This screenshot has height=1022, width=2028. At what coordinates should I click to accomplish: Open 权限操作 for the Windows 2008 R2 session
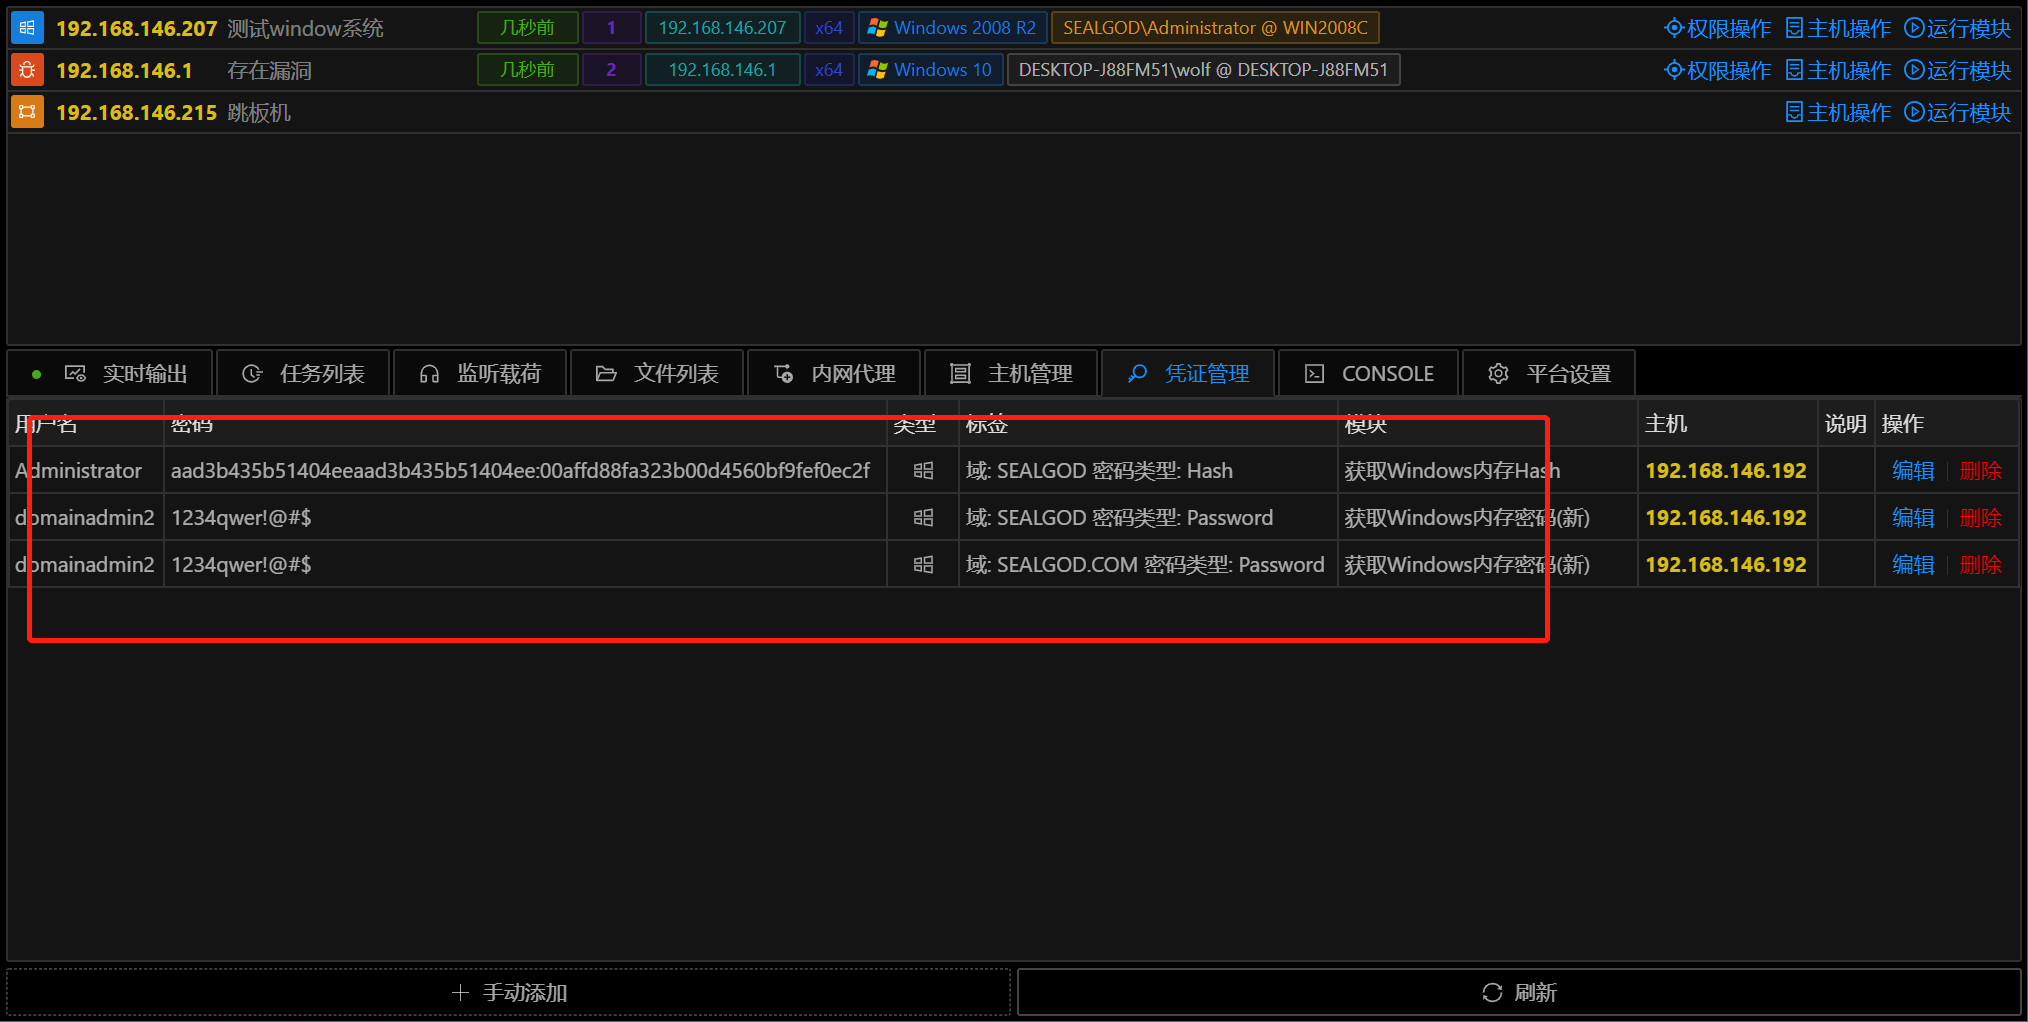pos(1717,28)
